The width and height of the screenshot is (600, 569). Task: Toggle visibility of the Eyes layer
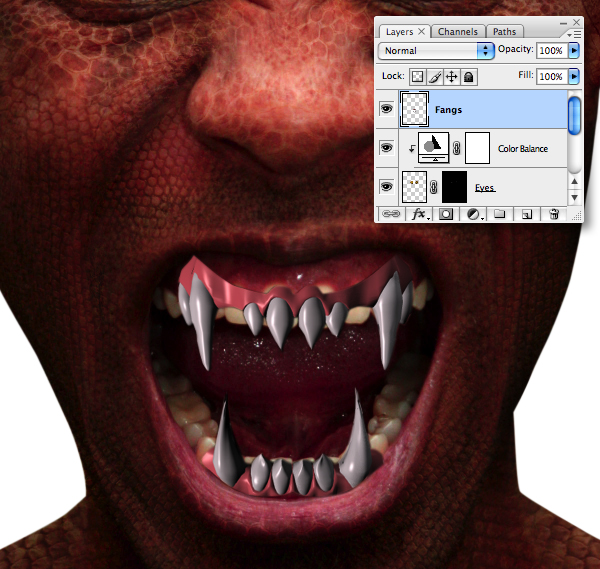pos(386,187)
